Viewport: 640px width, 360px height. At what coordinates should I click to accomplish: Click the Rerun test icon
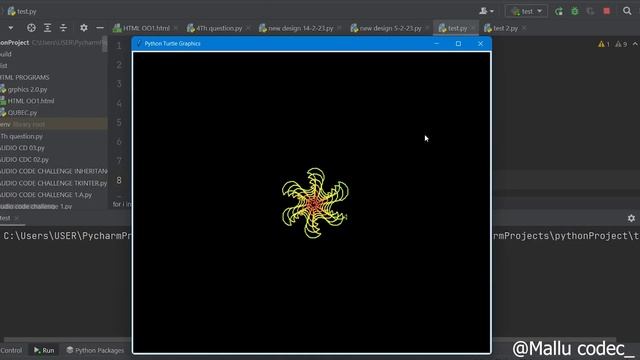pos(559,11)
